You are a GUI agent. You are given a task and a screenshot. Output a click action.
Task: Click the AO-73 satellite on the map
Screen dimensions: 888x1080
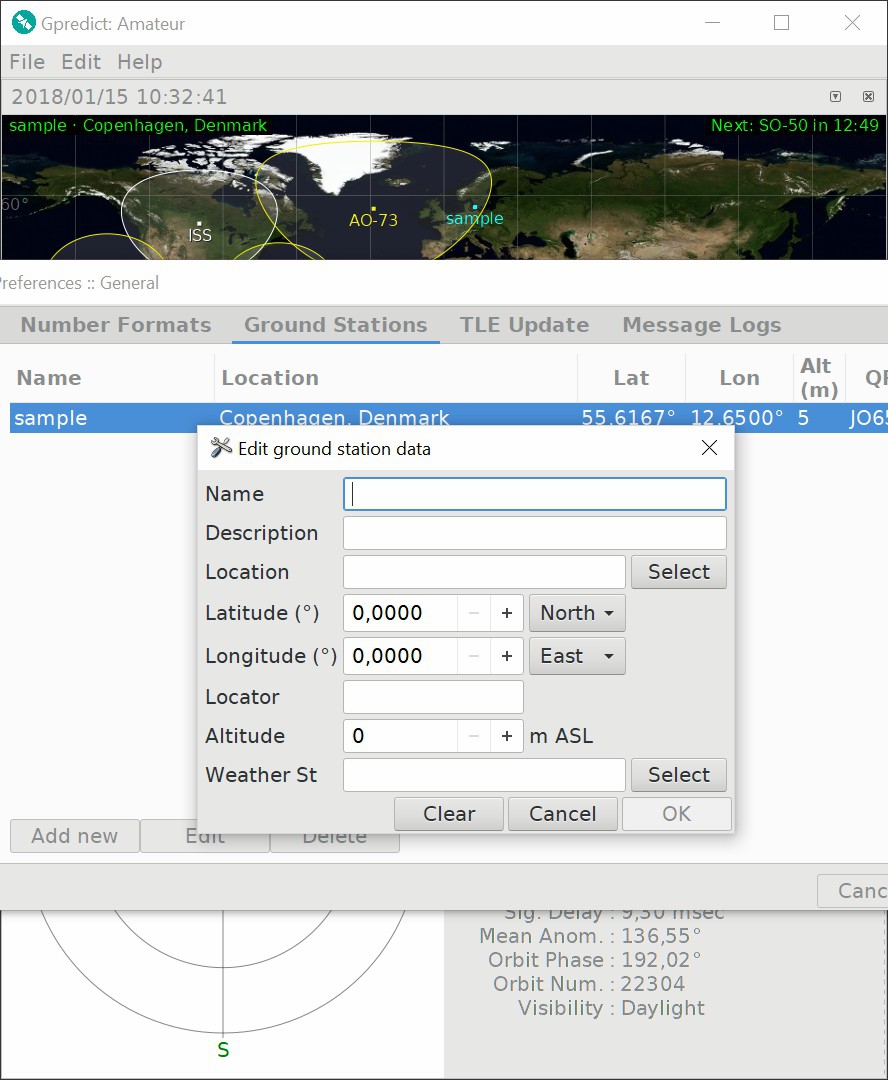point(373,217)
